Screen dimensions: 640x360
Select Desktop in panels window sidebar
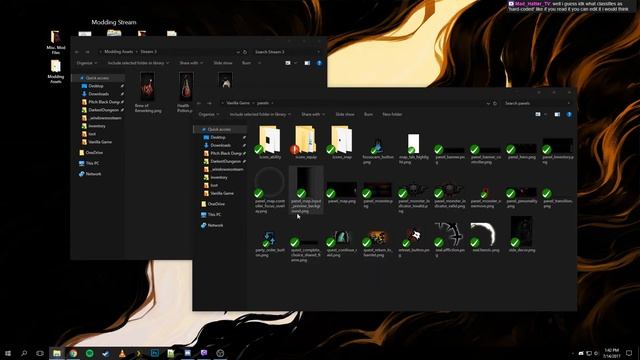[218, 138]
